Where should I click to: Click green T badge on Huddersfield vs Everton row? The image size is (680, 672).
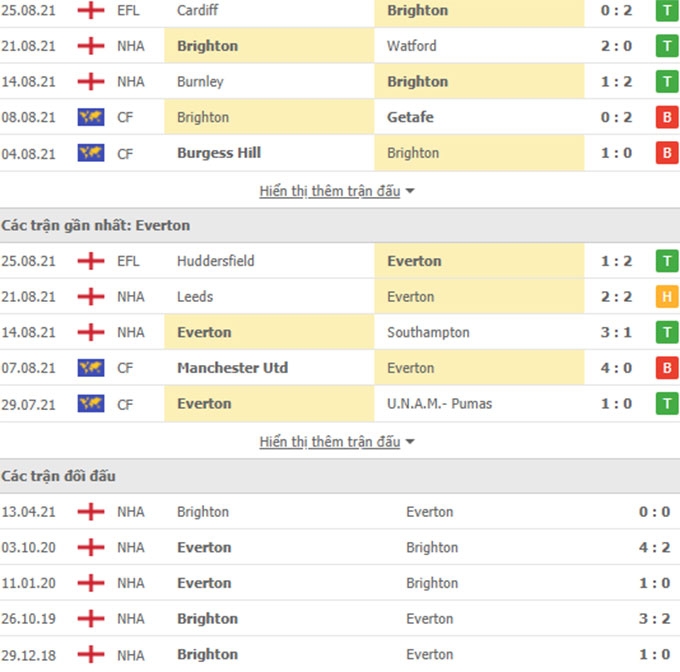pos(667,261)
